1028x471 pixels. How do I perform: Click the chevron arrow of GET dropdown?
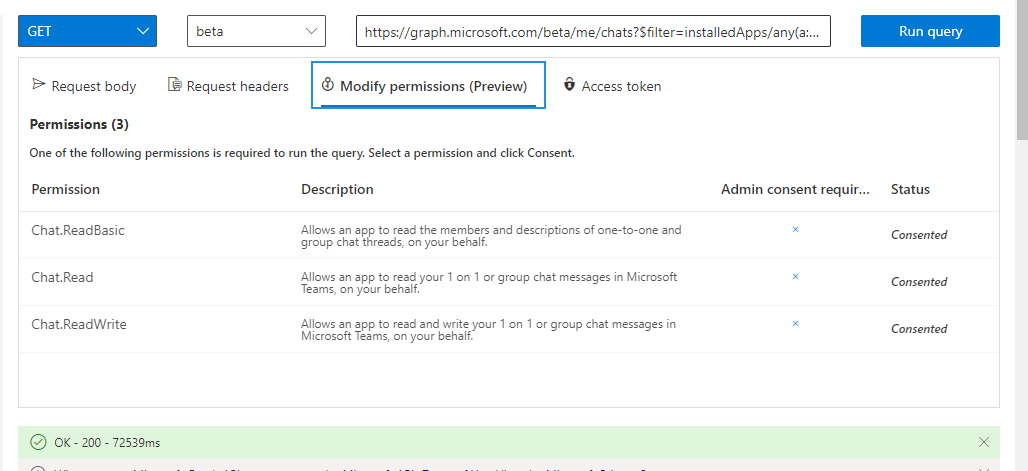coord(142,31)
